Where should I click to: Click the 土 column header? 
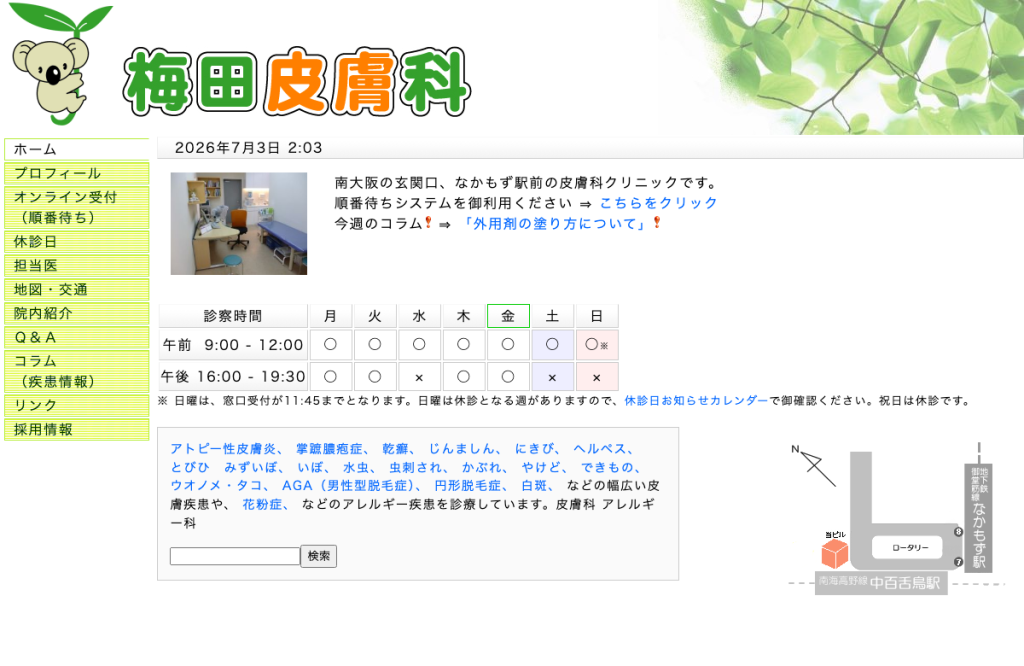[552, 316]
